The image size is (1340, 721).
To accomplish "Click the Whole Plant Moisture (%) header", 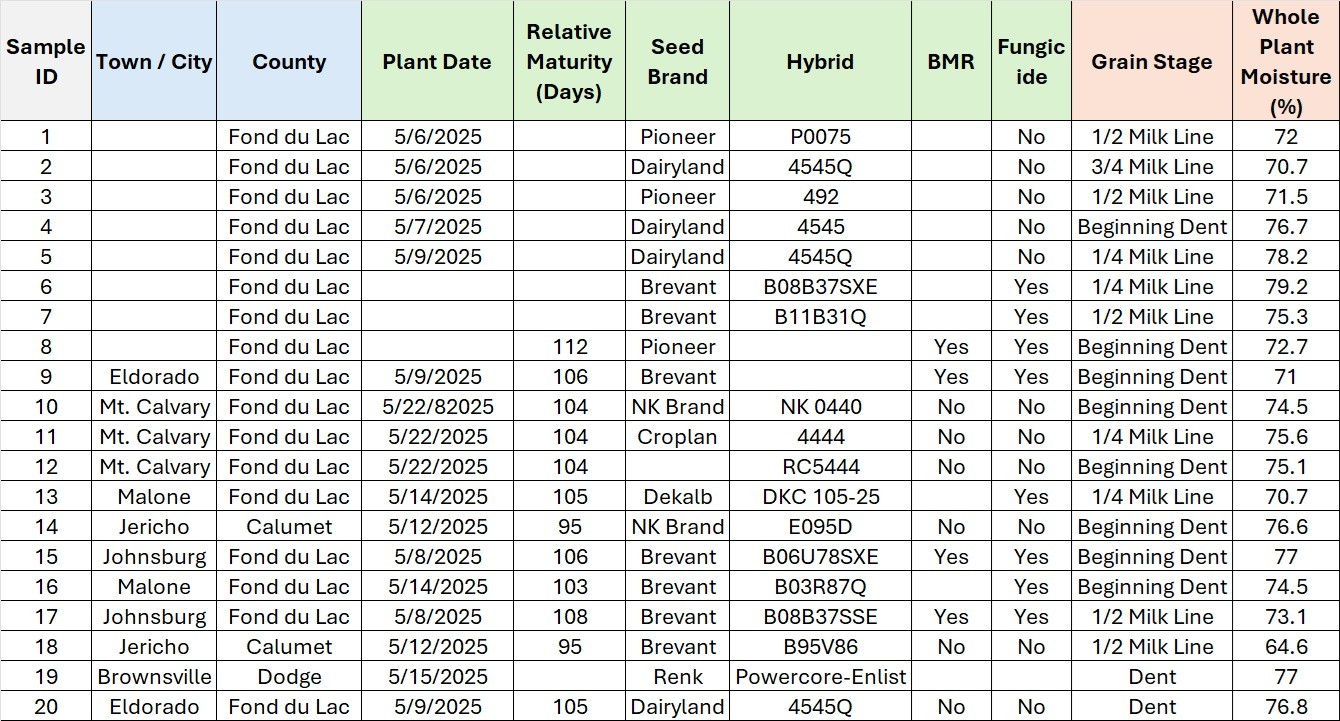I will pos(1286,62).
